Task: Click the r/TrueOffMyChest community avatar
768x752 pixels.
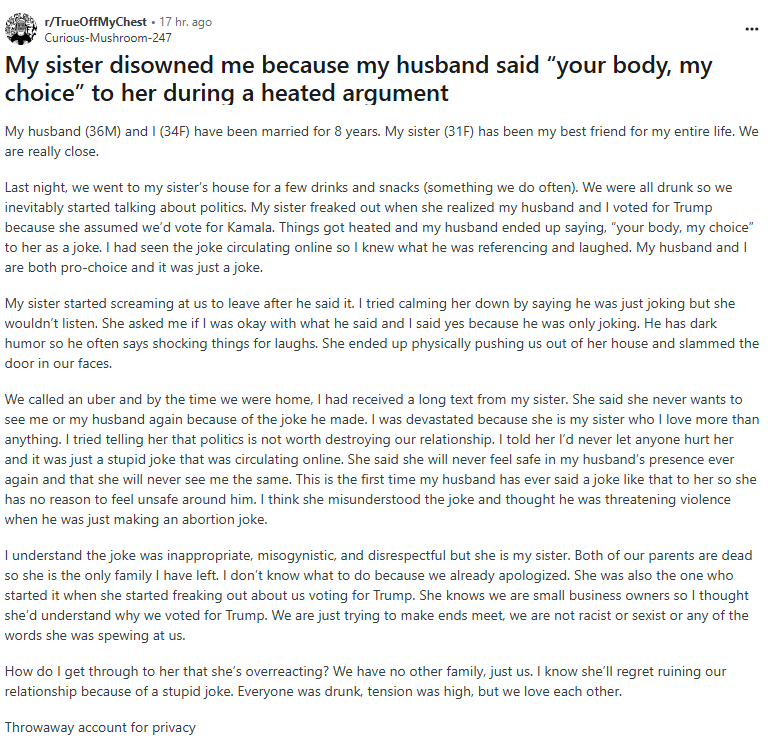Action: (x=21, y=29)
